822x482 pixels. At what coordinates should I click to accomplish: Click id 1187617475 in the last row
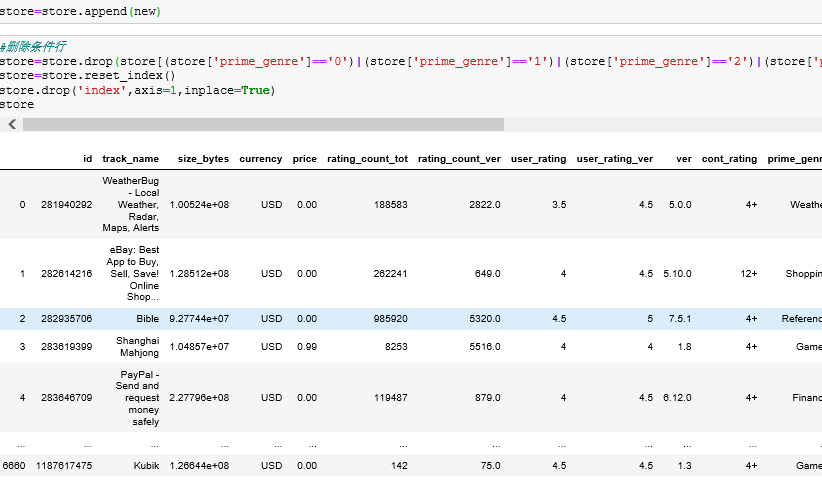click(64, 466)
